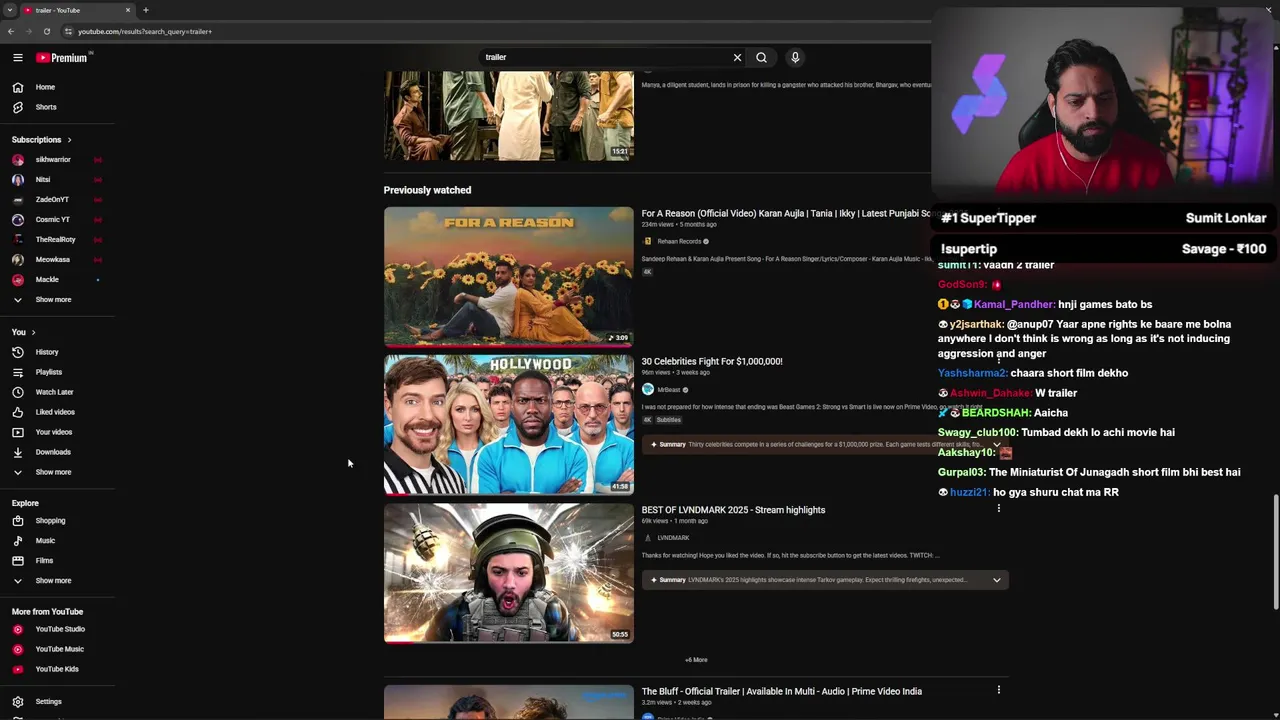View site information icon in address bar
1280x720 pixels.
[x=68, y=31]
